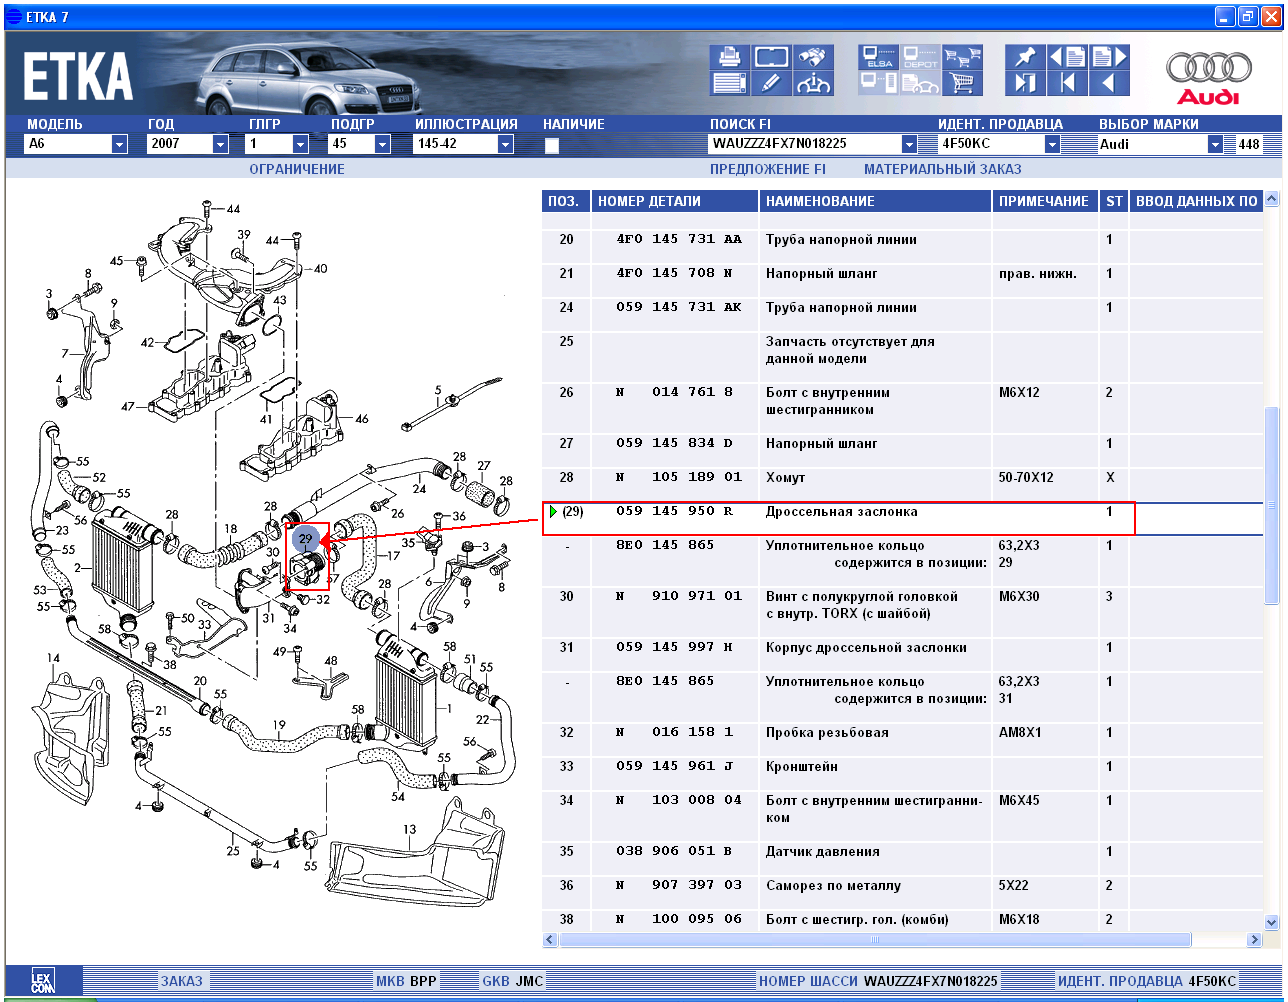Image resolution: width=1288 pixels, height=1002 pixels.
Task: Click the parts list vertical scrollbar thumb
Action: point(1272,505)
